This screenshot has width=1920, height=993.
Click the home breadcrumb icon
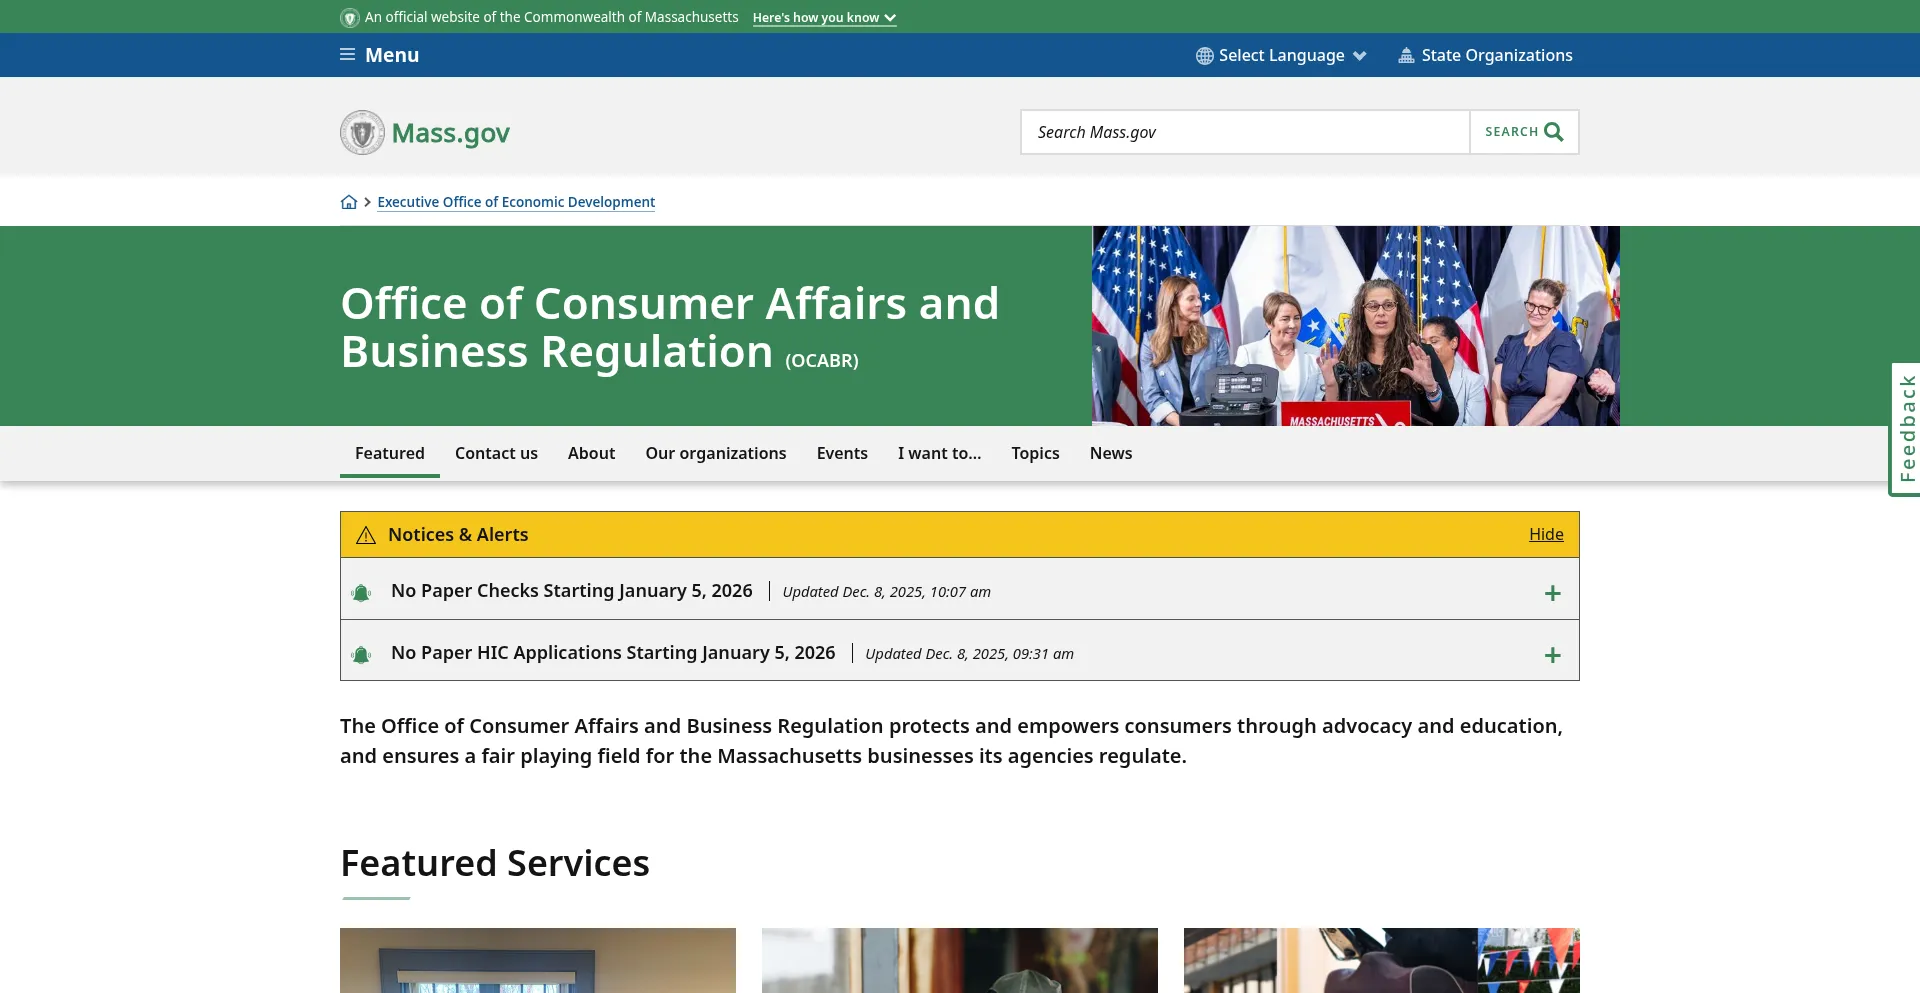point(348,202)
